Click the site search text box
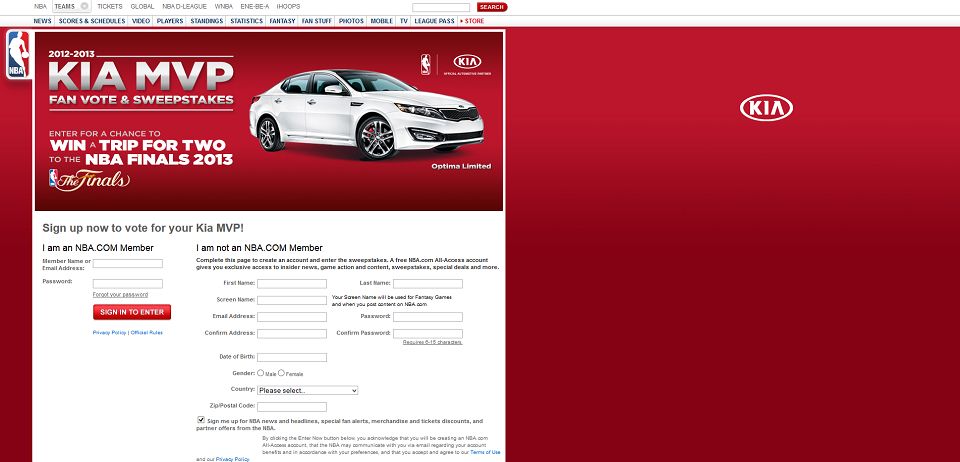 [x=441, y=7]
